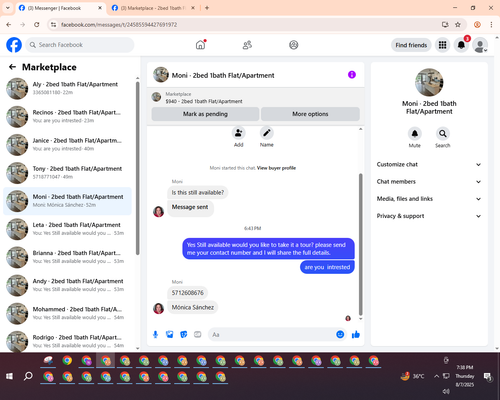
Task: Open Rodrigo conversation
Action: (x=68, y=341)
